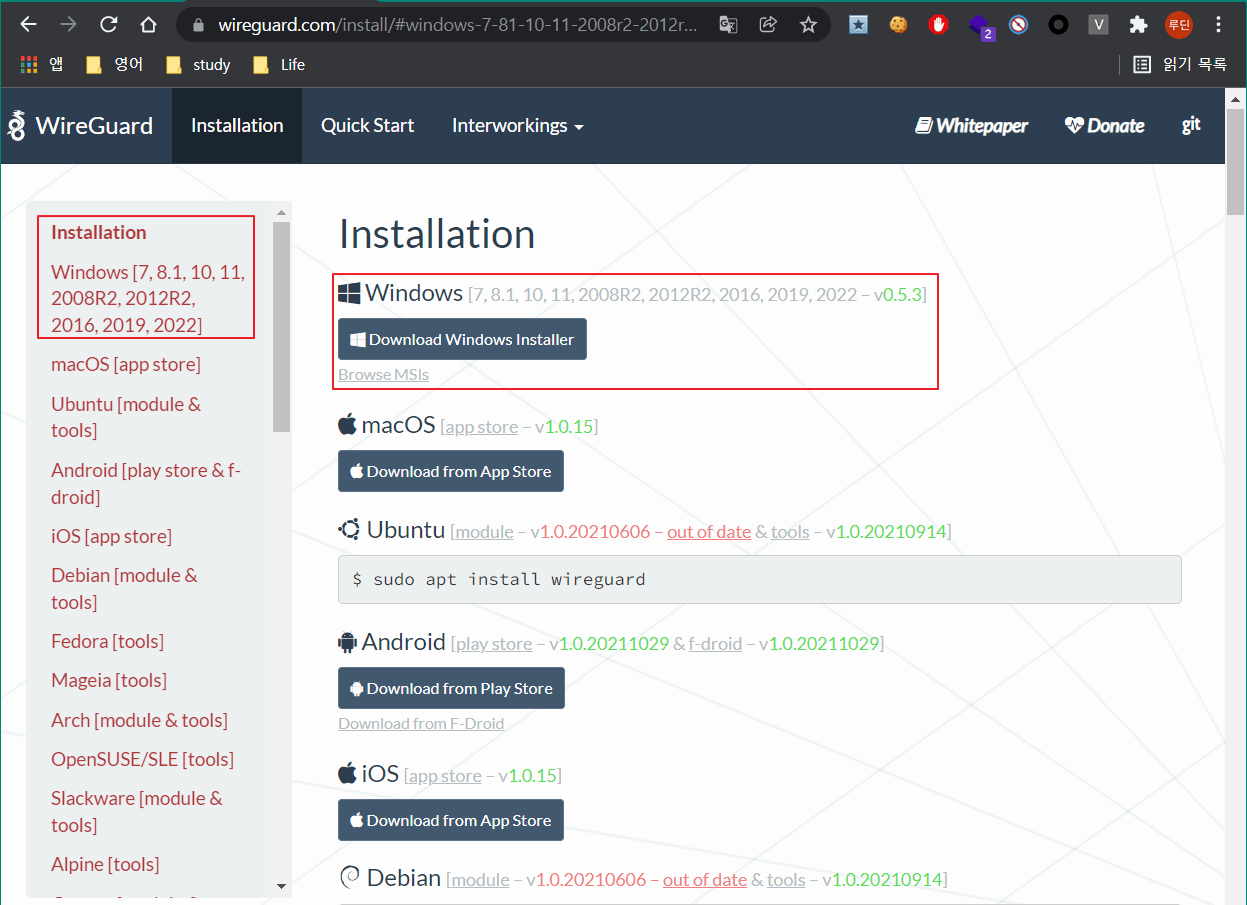This screenshot has height=905, width=1247.
Task: Open the Quick Start navbar tab
Action: (367, 126)
